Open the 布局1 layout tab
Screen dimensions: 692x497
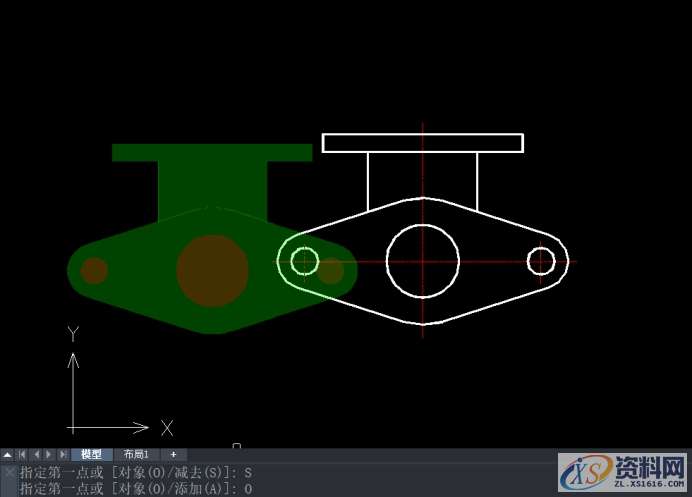pos(128,455)
